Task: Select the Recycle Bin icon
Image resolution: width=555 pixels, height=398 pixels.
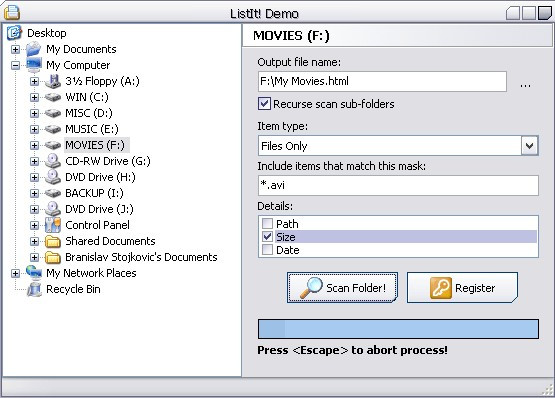Action: 34,289
